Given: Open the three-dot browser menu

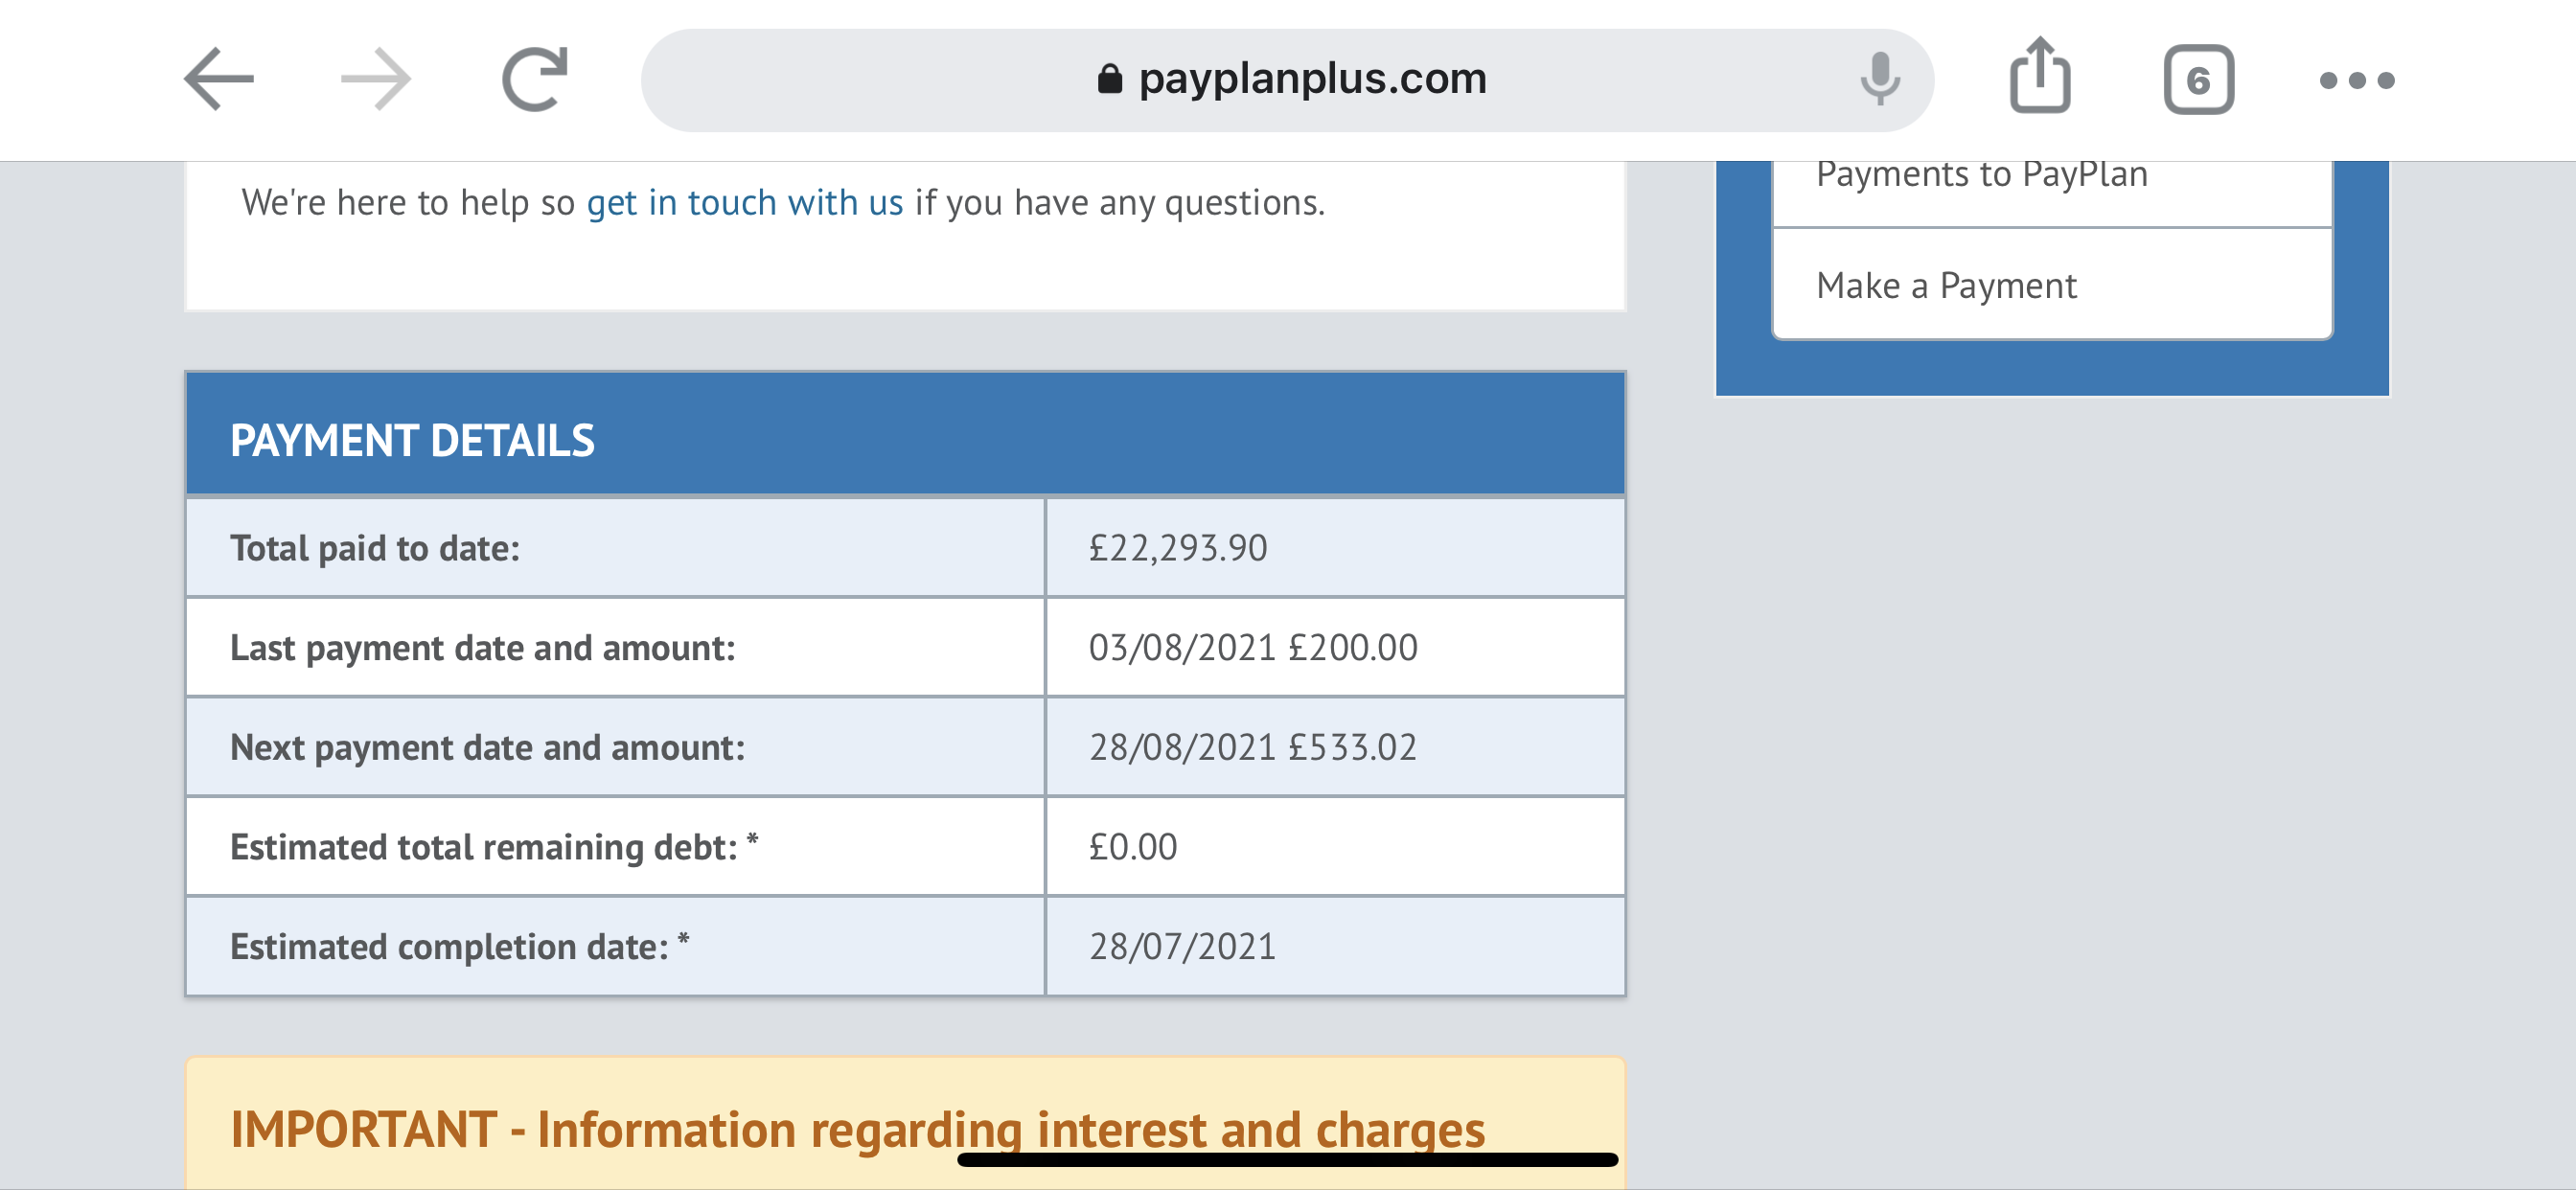Looking at the screenshot, I should click(2356, 80).
